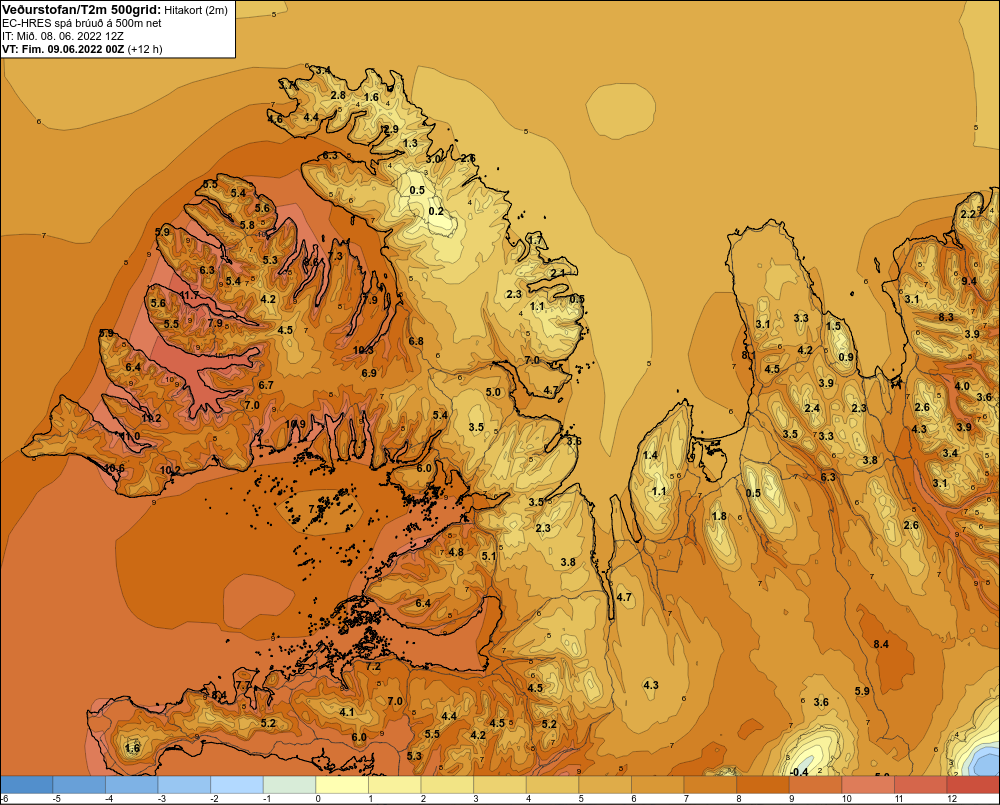
Task: Click the 1.5 temperature value
Action: (x=833, y=326)
